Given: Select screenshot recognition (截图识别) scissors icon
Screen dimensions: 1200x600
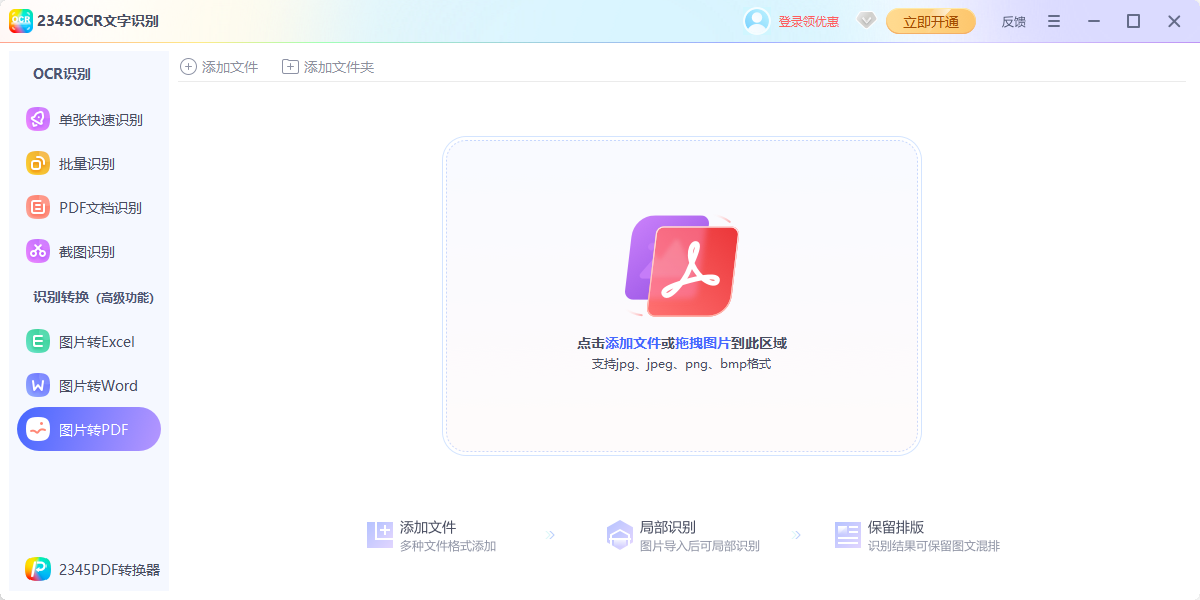Looking at the screenshot, I should (x=38, y=252).
